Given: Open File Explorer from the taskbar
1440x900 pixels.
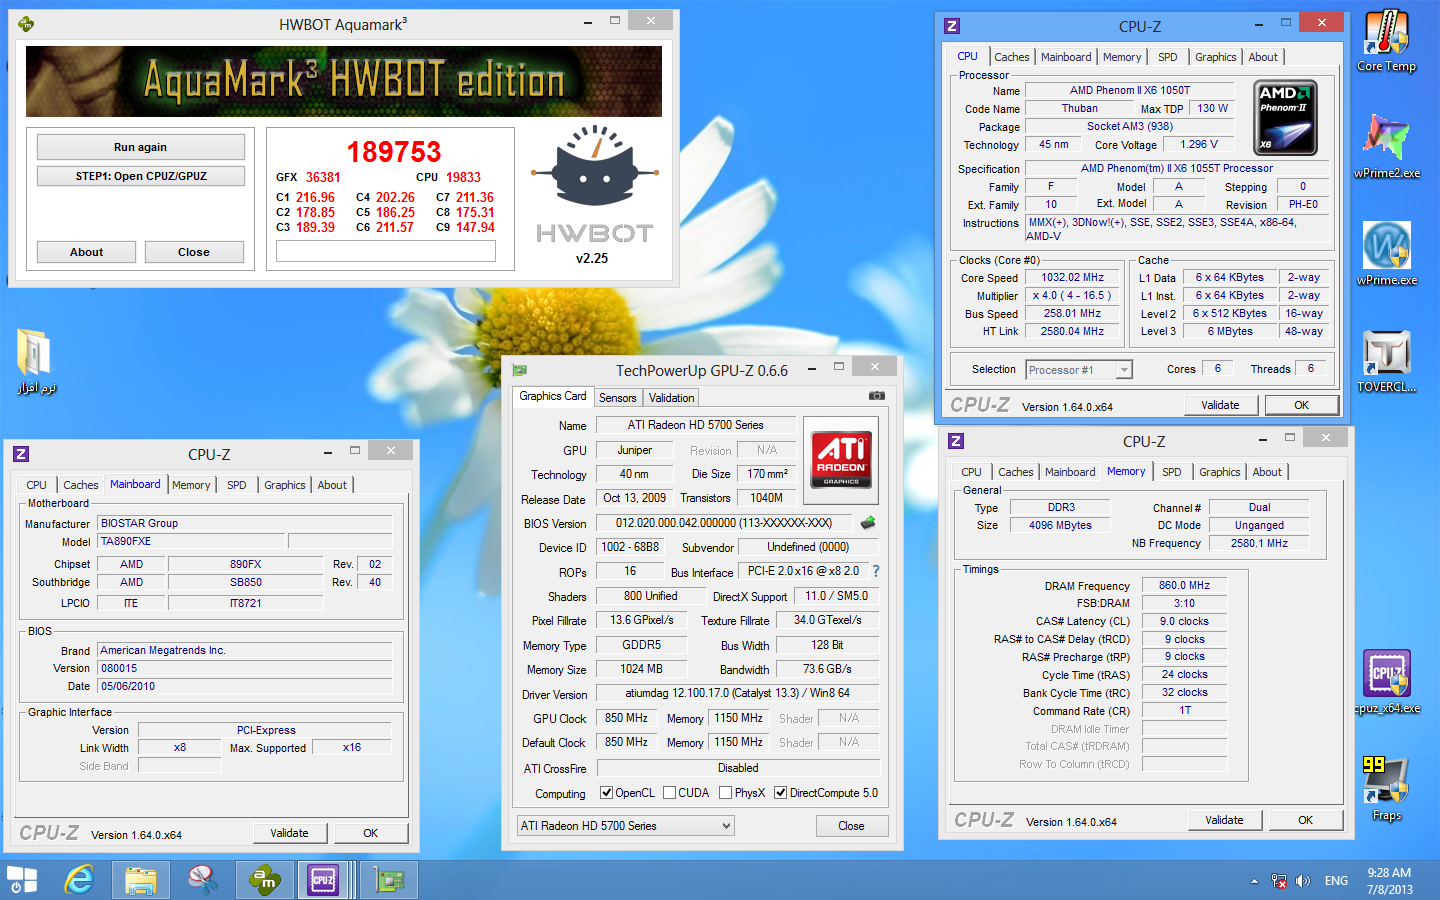Looking at the screenshot, I should 141,881.
